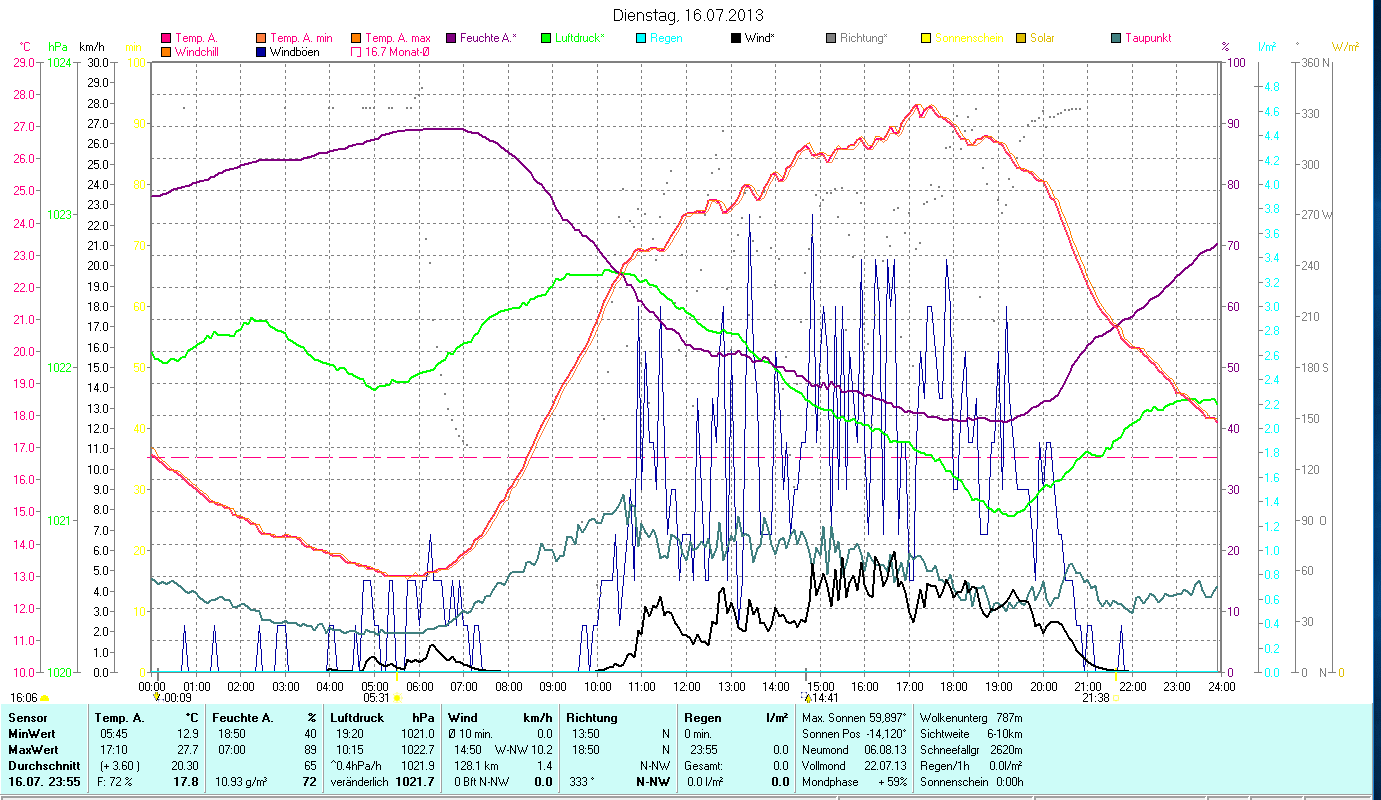This screenshot has width=1381, height=800.
Task: Click the Vollmond date 22.07.13
Action: 885,766
